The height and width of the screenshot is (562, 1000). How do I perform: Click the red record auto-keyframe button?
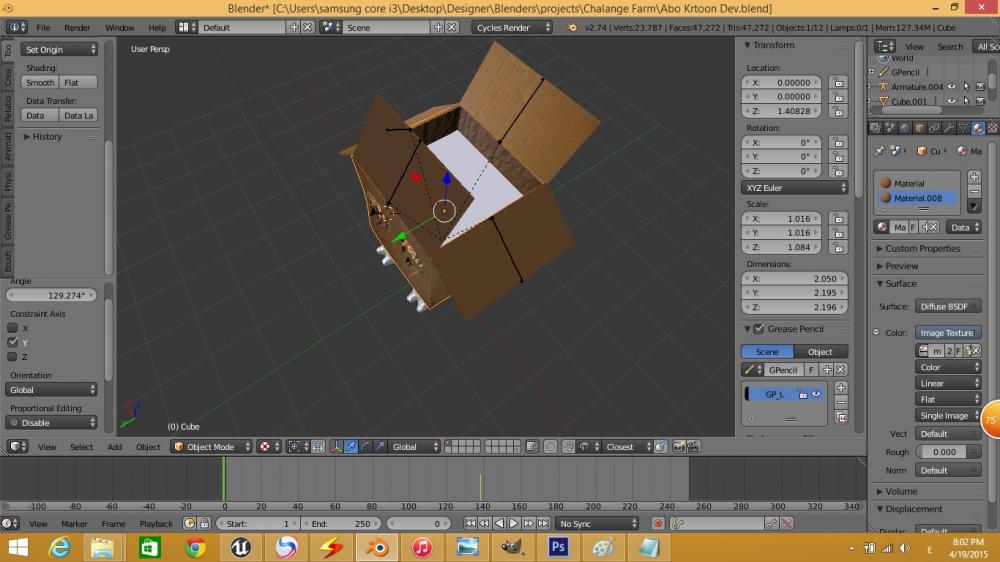click(658, 523)
